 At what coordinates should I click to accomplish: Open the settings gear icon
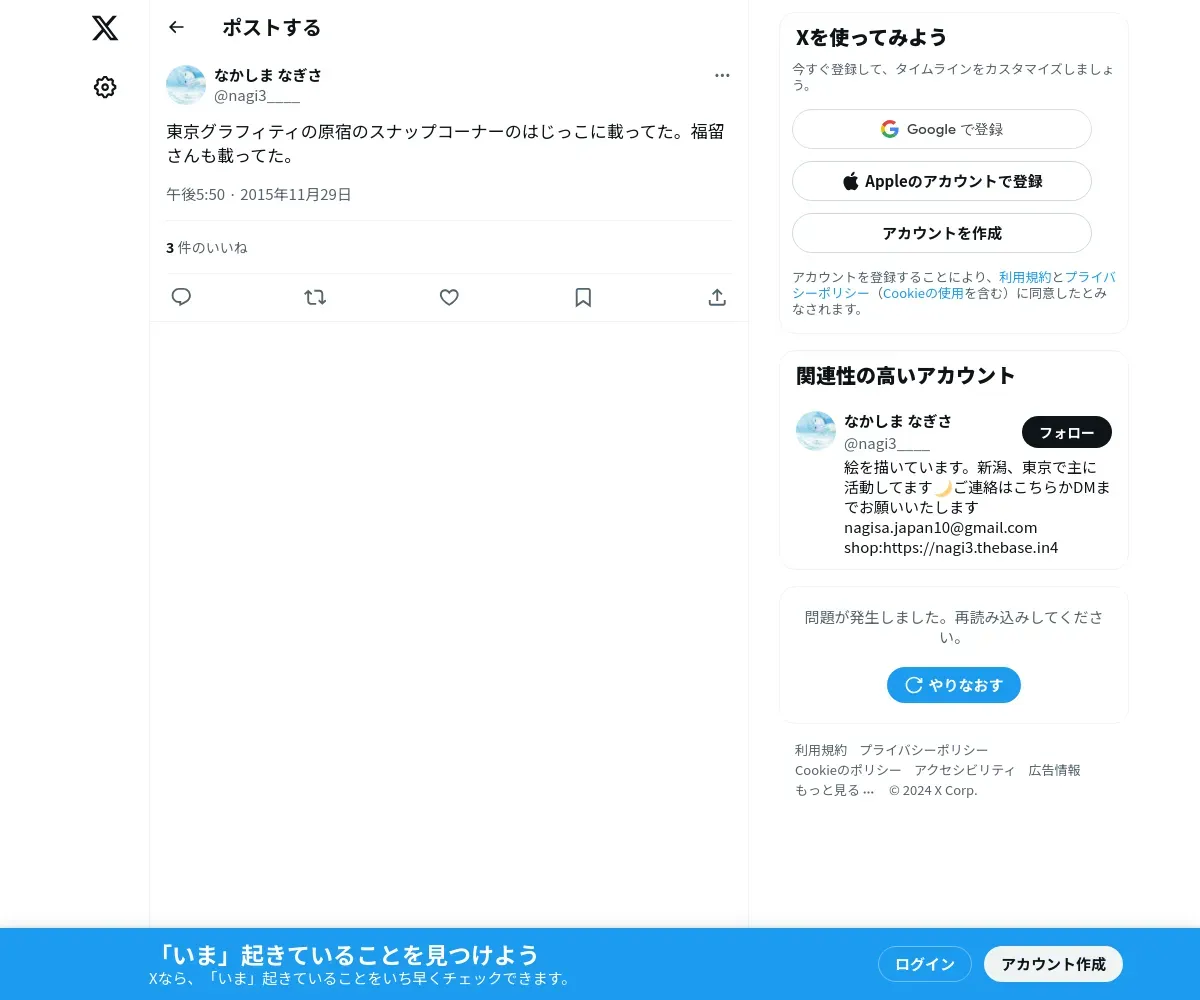click(105, 87)
